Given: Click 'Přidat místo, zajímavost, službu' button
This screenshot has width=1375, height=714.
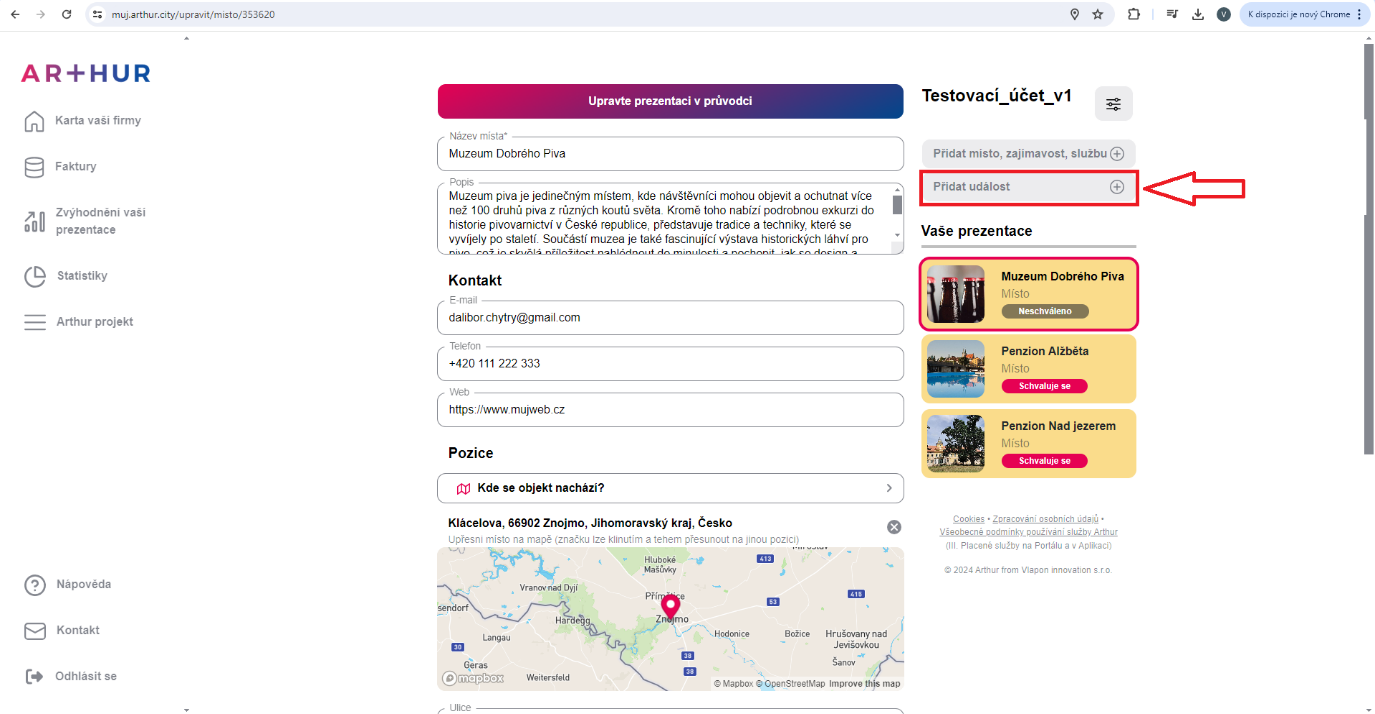Looking at the screenshot, I should click(1027, 154).
